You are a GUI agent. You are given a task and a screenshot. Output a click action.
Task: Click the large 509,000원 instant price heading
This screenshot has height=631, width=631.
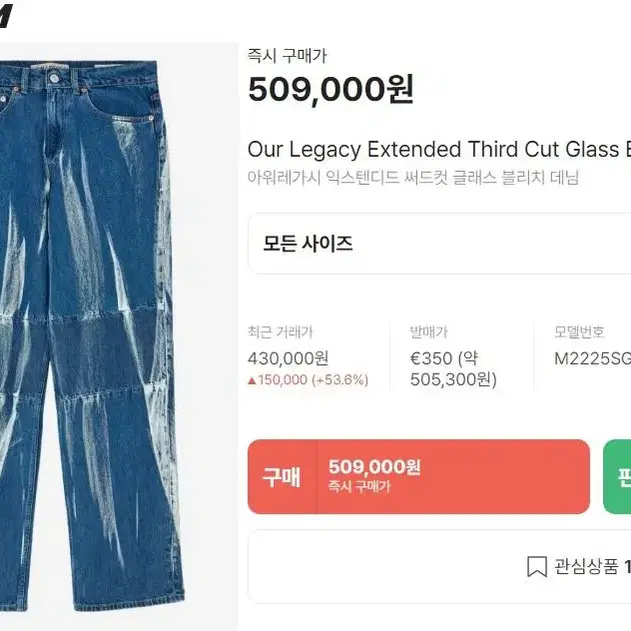(x=331, y=89)
